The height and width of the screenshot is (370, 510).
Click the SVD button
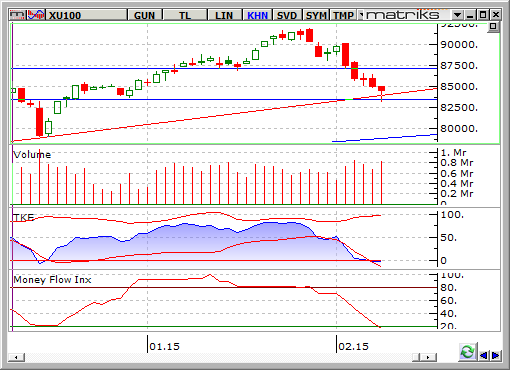[287, 15]
